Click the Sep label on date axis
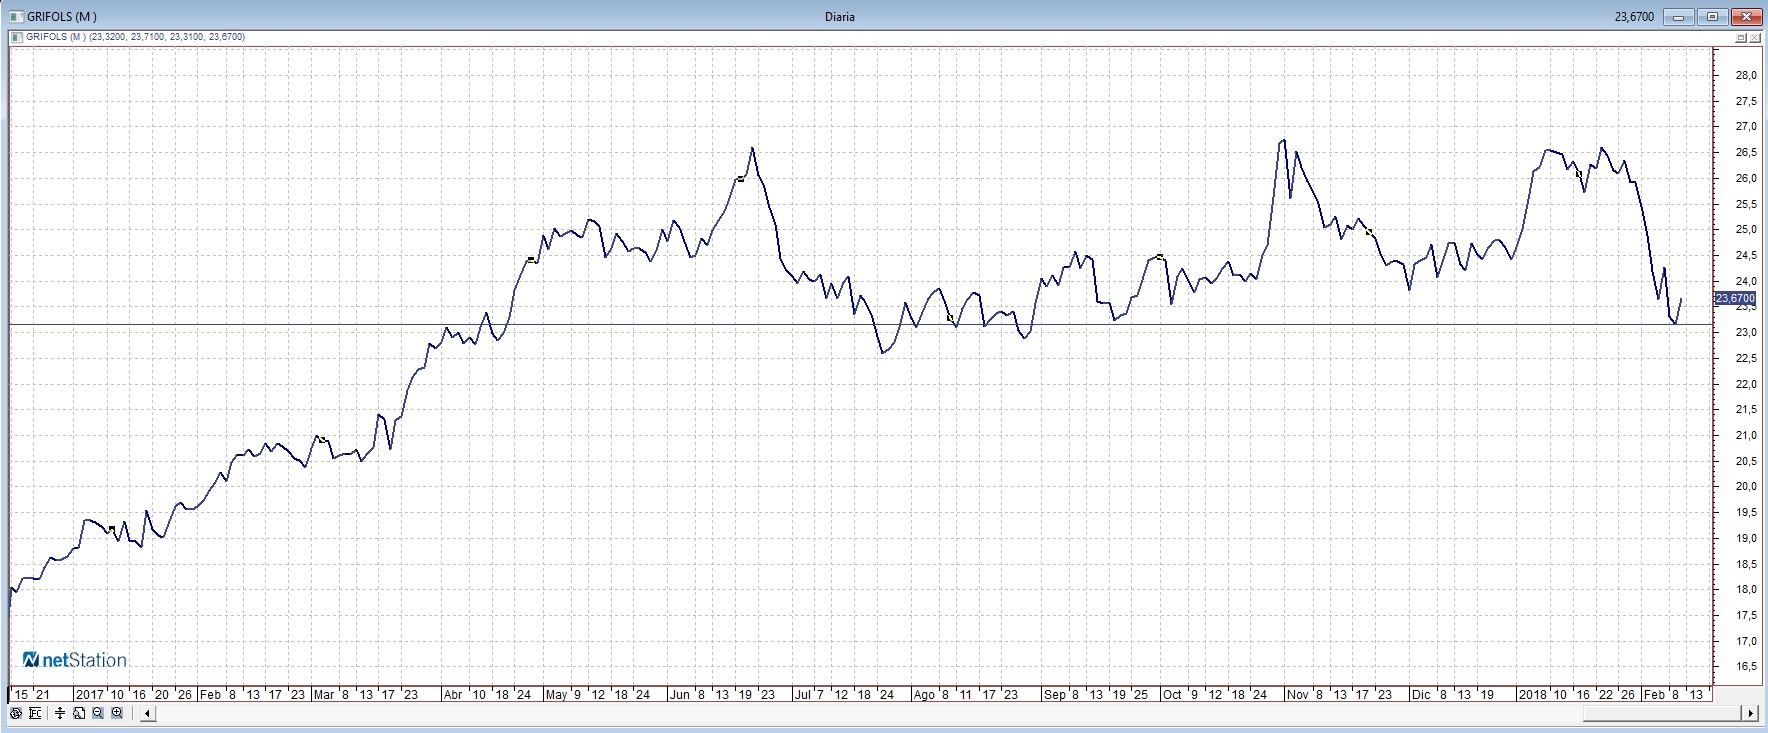 [1054, 694]
